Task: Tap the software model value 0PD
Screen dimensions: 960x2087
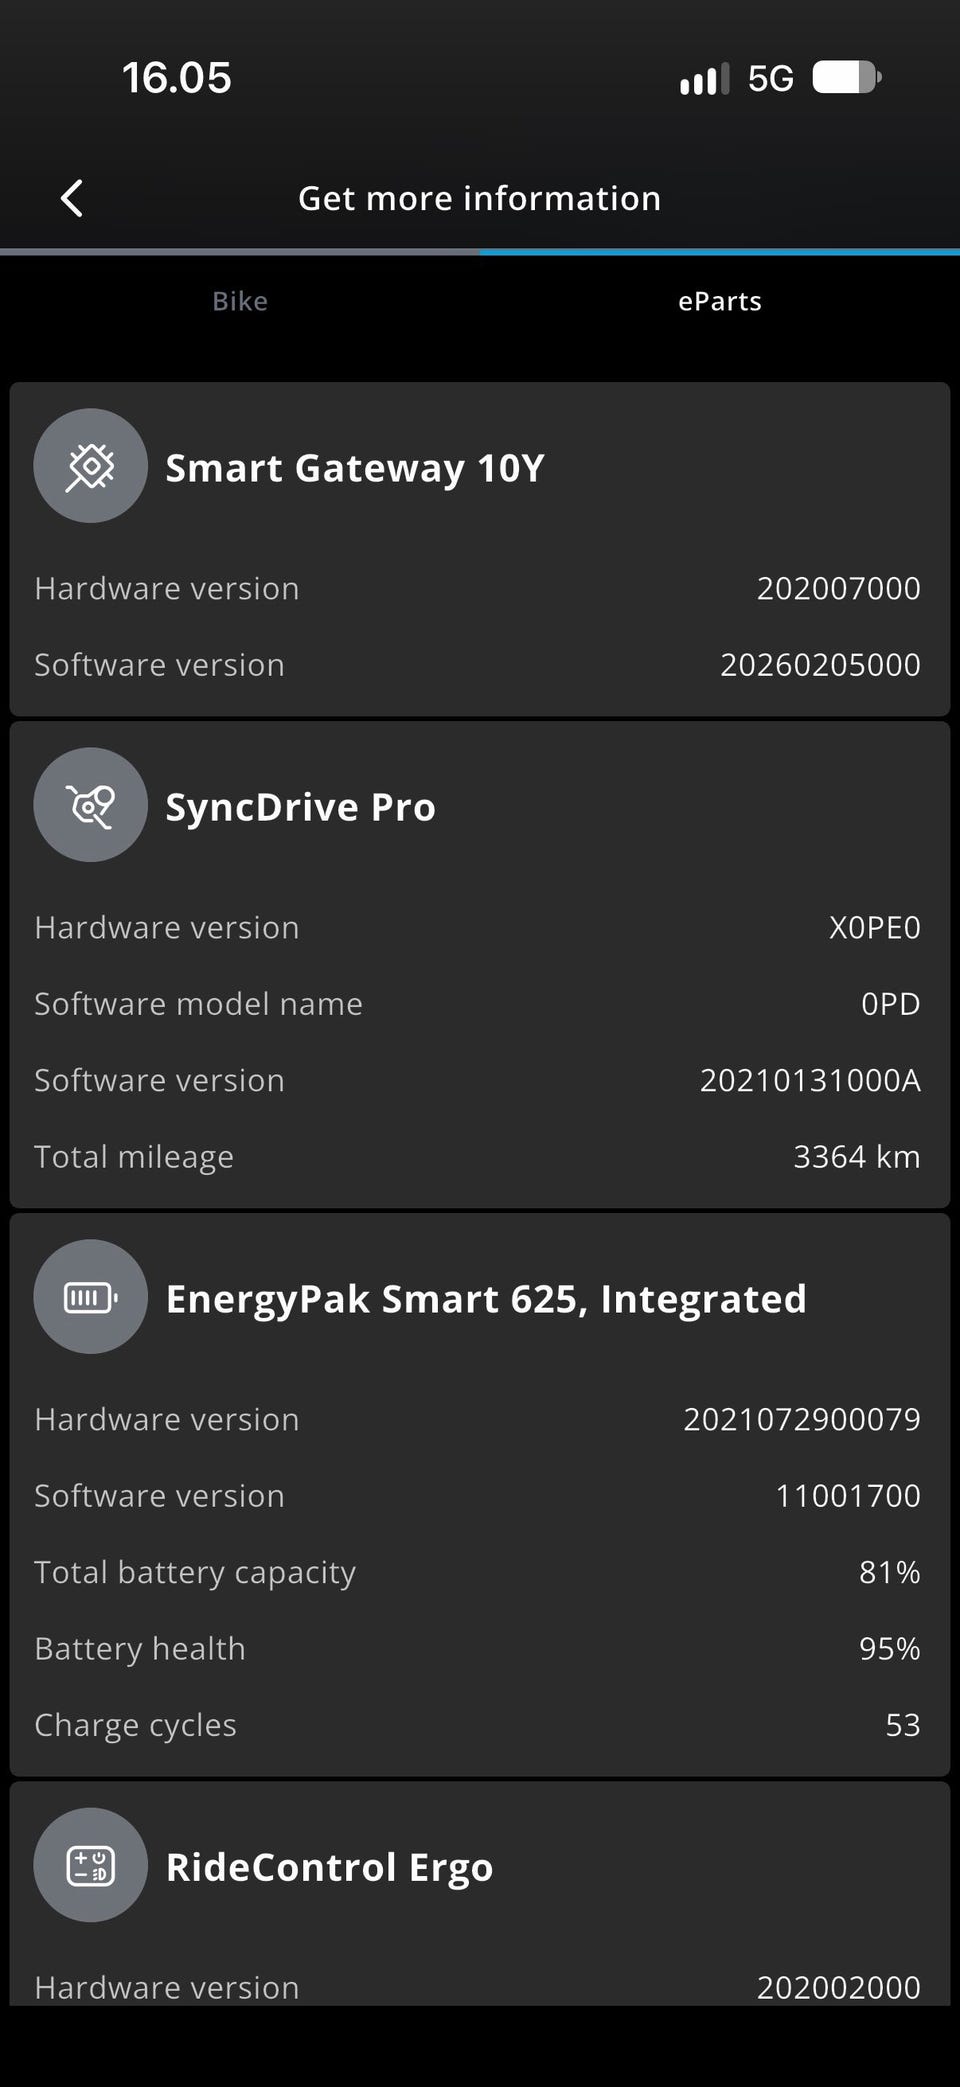Action: [x=890, y=1003]
